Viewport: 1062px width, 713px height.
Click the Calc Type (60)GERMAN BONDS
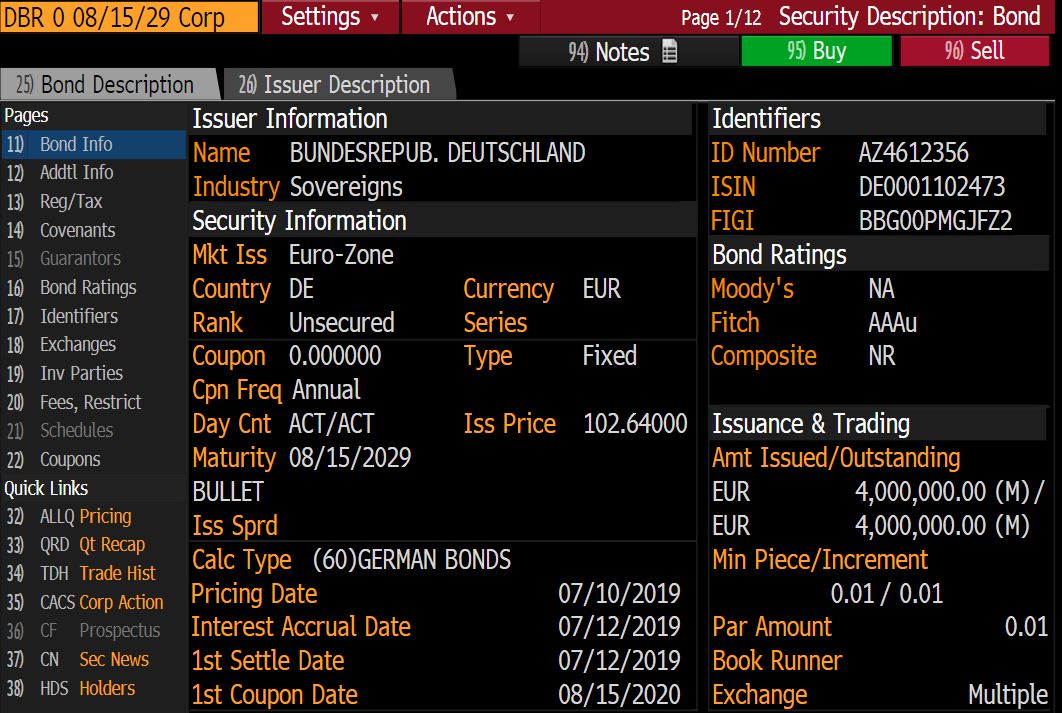(x=412, y=560)
